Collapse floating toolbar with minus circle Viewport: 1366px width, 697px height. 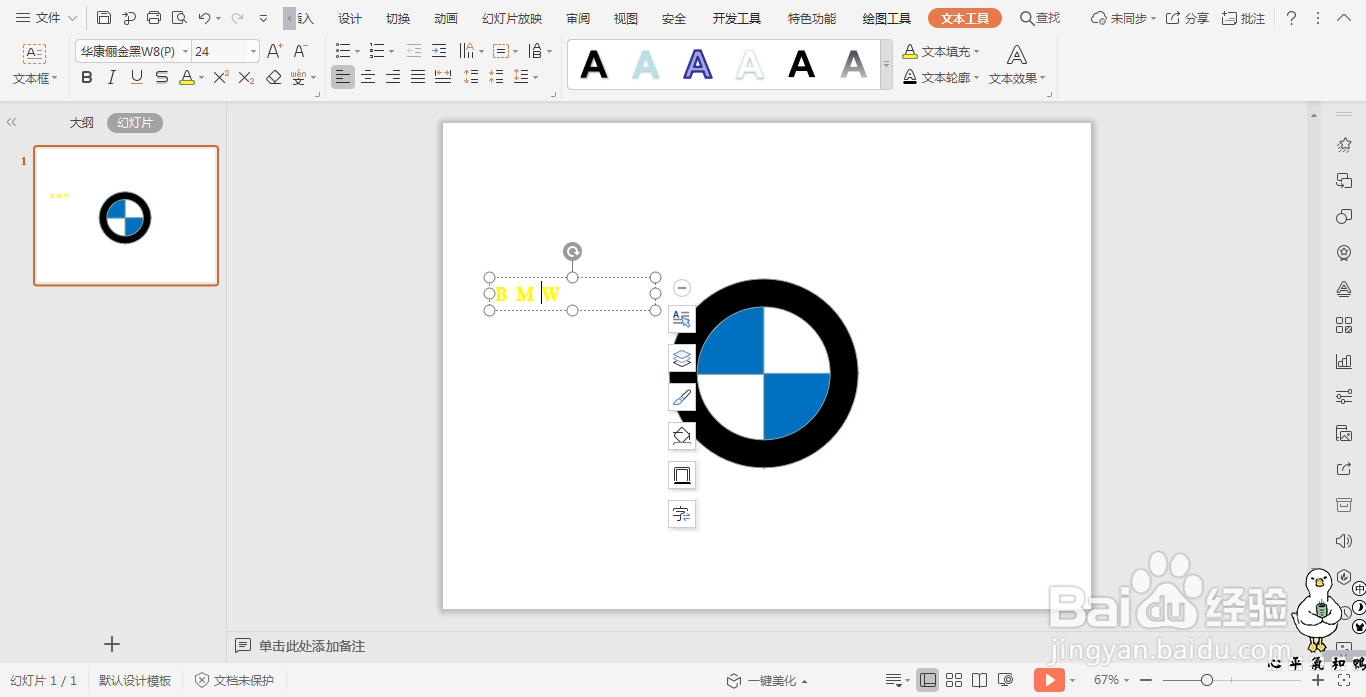[x=682, y=288]
